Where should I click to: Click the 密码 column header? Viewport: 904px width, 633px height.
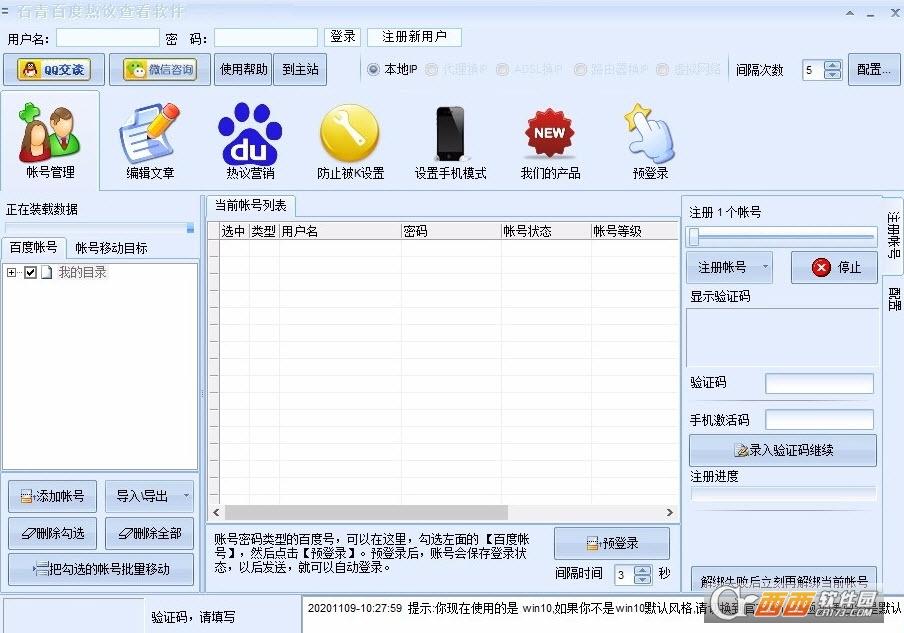(x=451, y=231)
